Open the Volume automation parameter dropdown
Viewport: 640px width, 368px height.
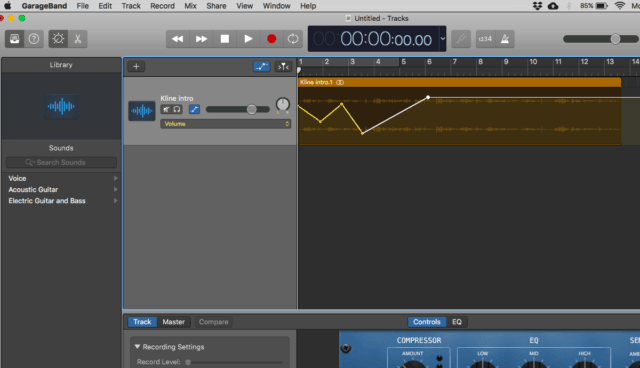tap(226, 124)
